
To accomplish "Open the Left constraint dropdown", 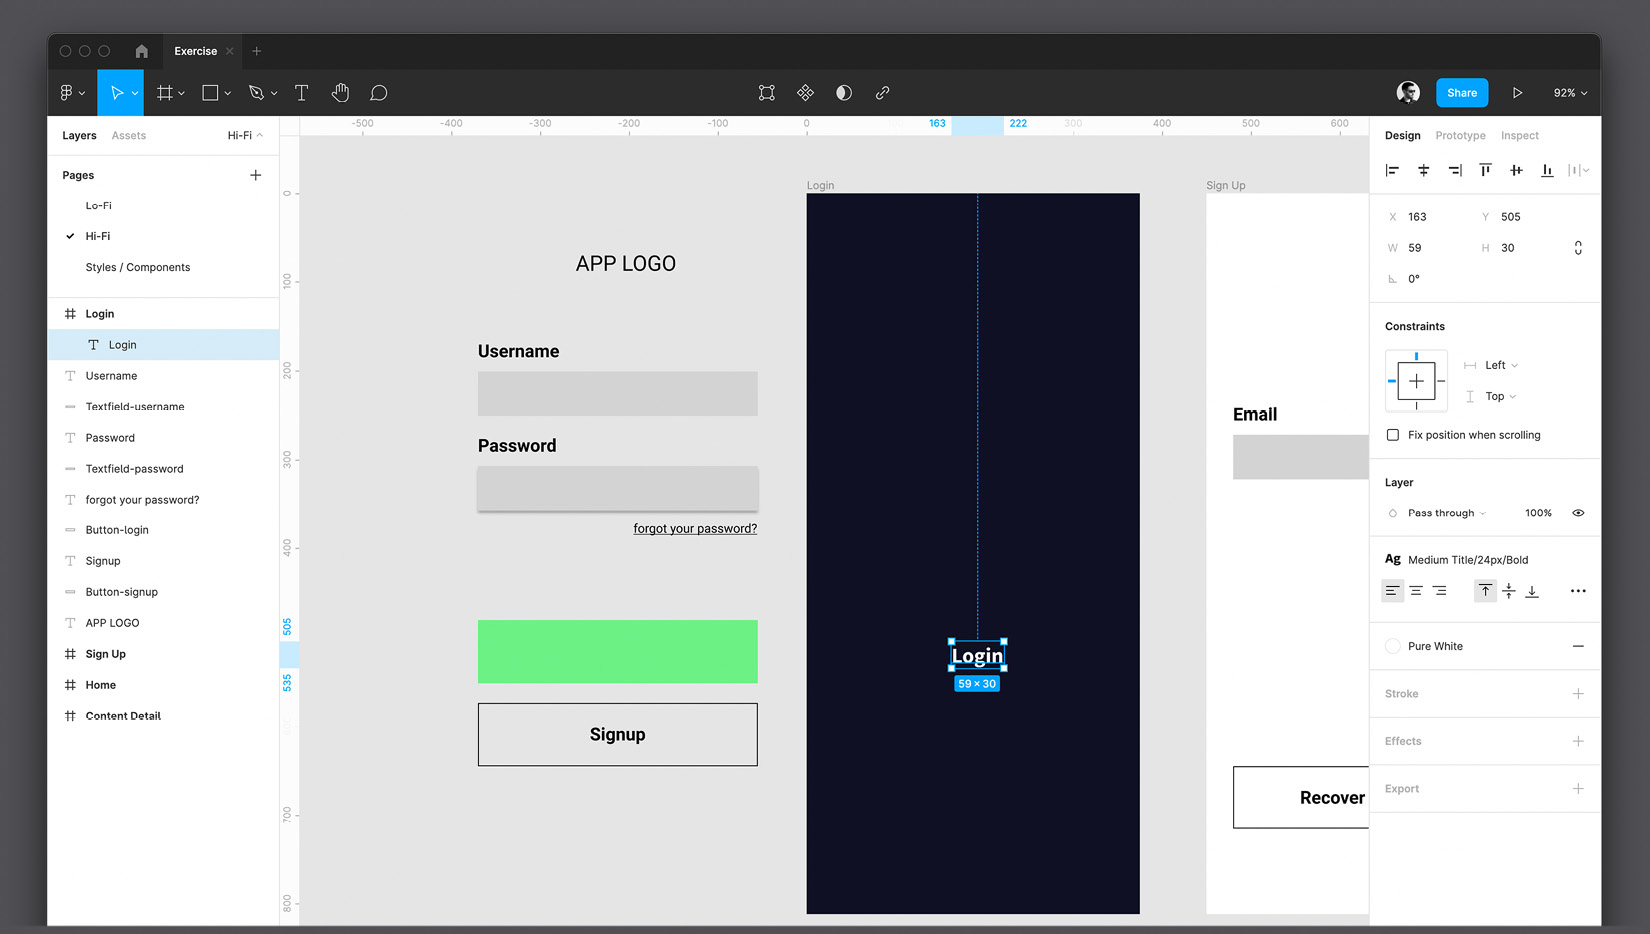I will [x=1494, y=364].
